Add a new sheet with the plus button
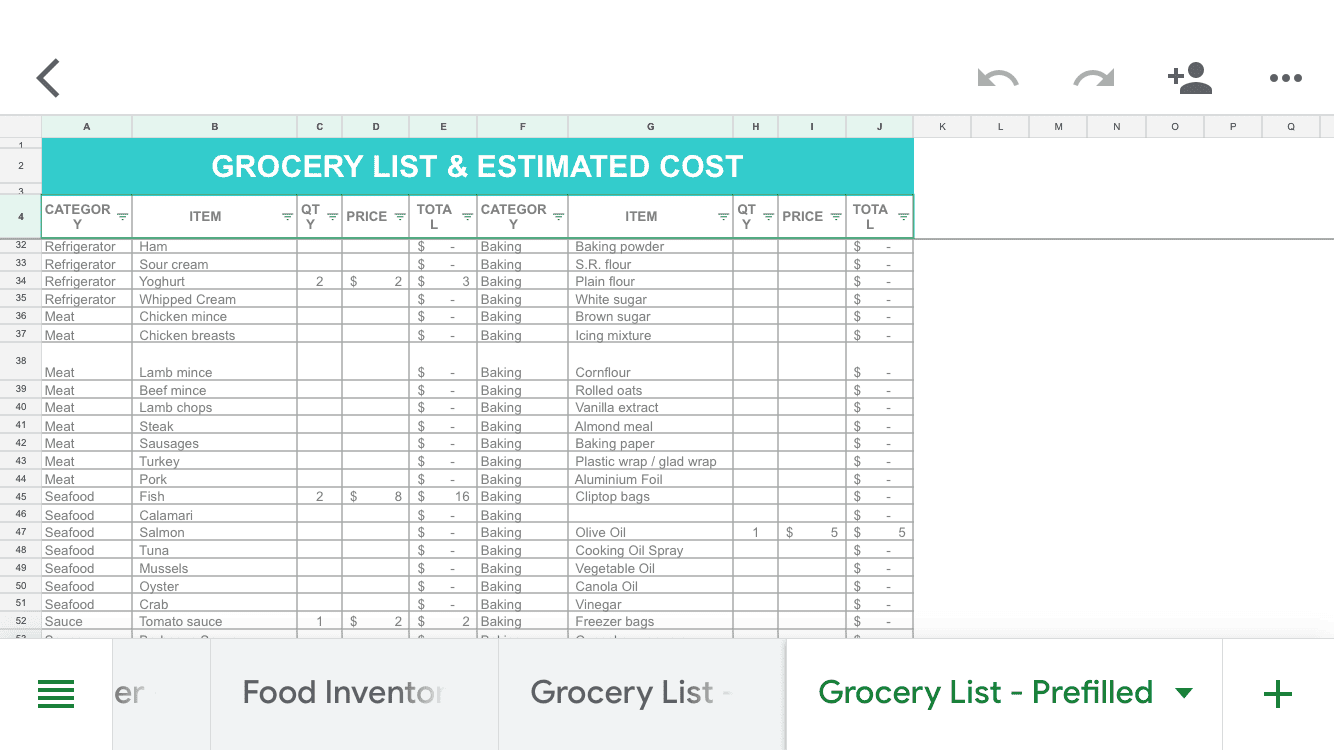The height and width of the screenshot is (750, 1334). 1277,693
